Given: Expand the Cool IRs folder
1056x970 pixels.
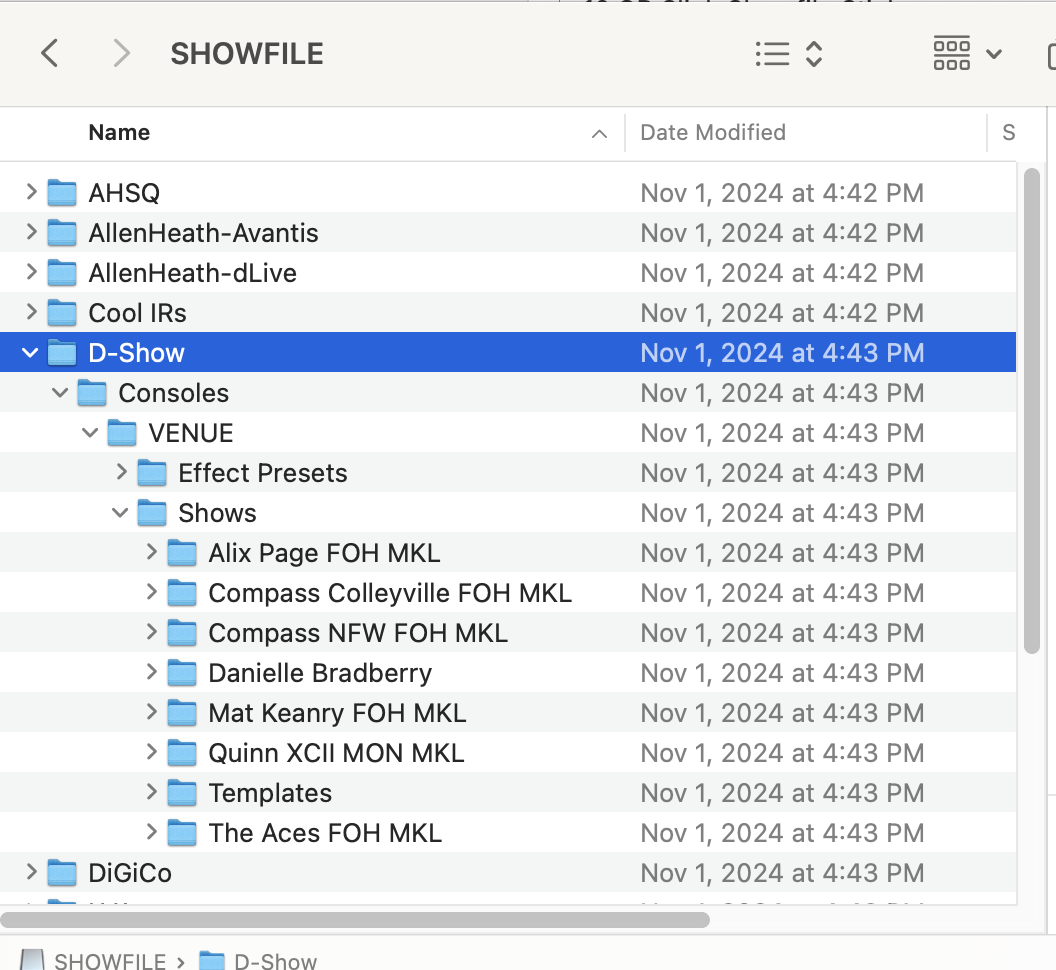Looking at the screenshot, I should click(31, 313).
